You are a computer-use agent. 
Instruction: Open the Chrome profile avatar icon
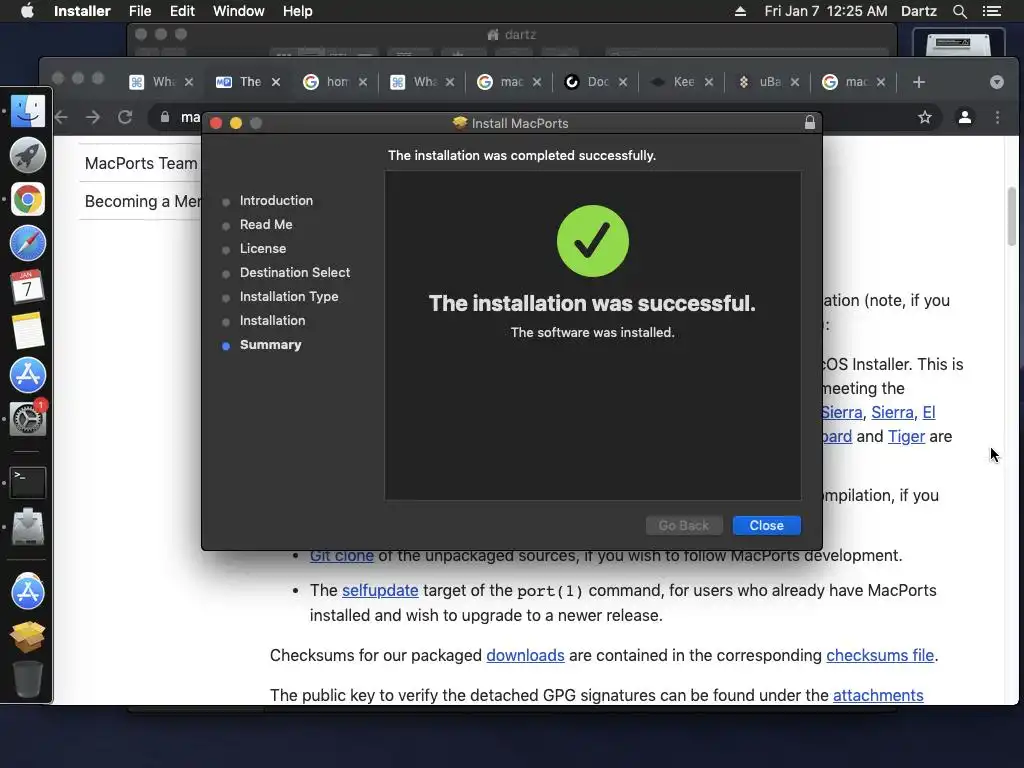point(965,117)
